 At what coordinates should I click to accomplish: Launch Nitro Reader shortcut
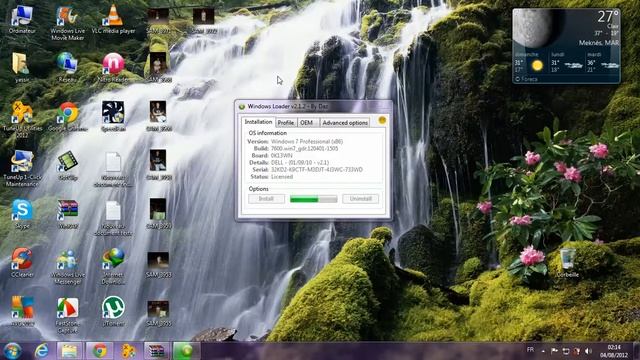pos(113,68)
